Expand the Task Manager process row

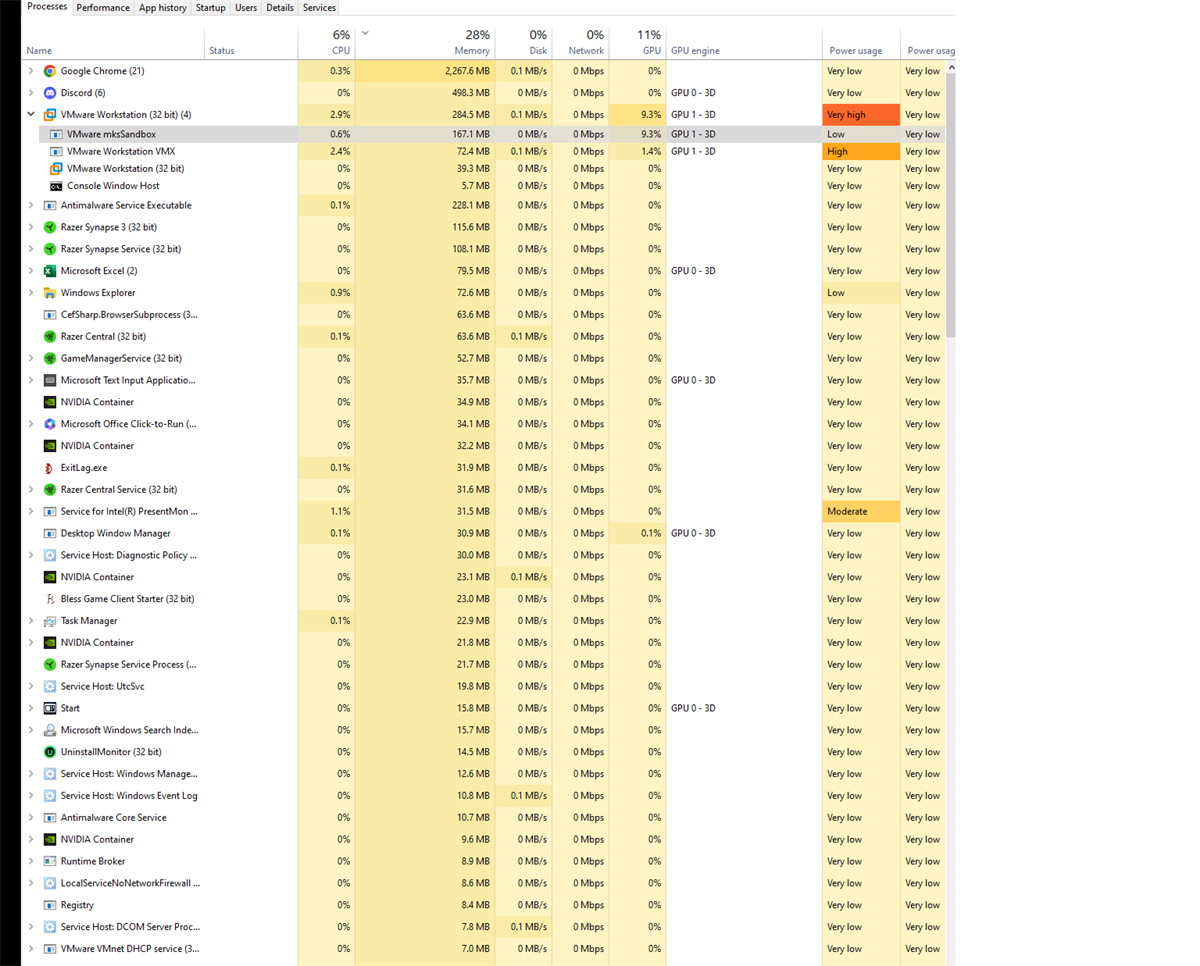[x=31, y=621]
